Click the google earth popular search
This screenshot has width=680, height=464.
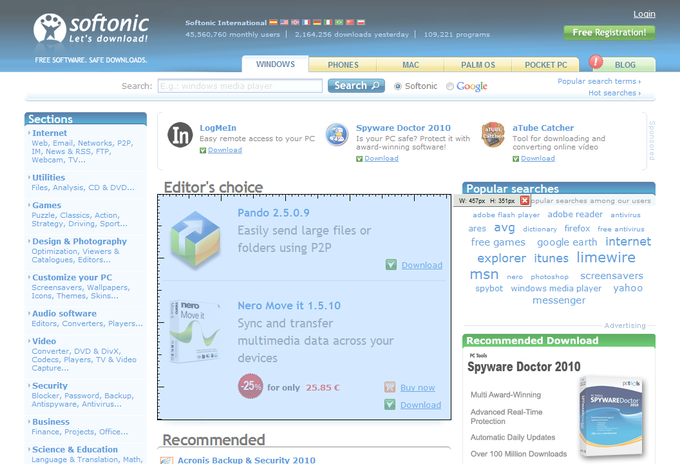tap(567, 242)
